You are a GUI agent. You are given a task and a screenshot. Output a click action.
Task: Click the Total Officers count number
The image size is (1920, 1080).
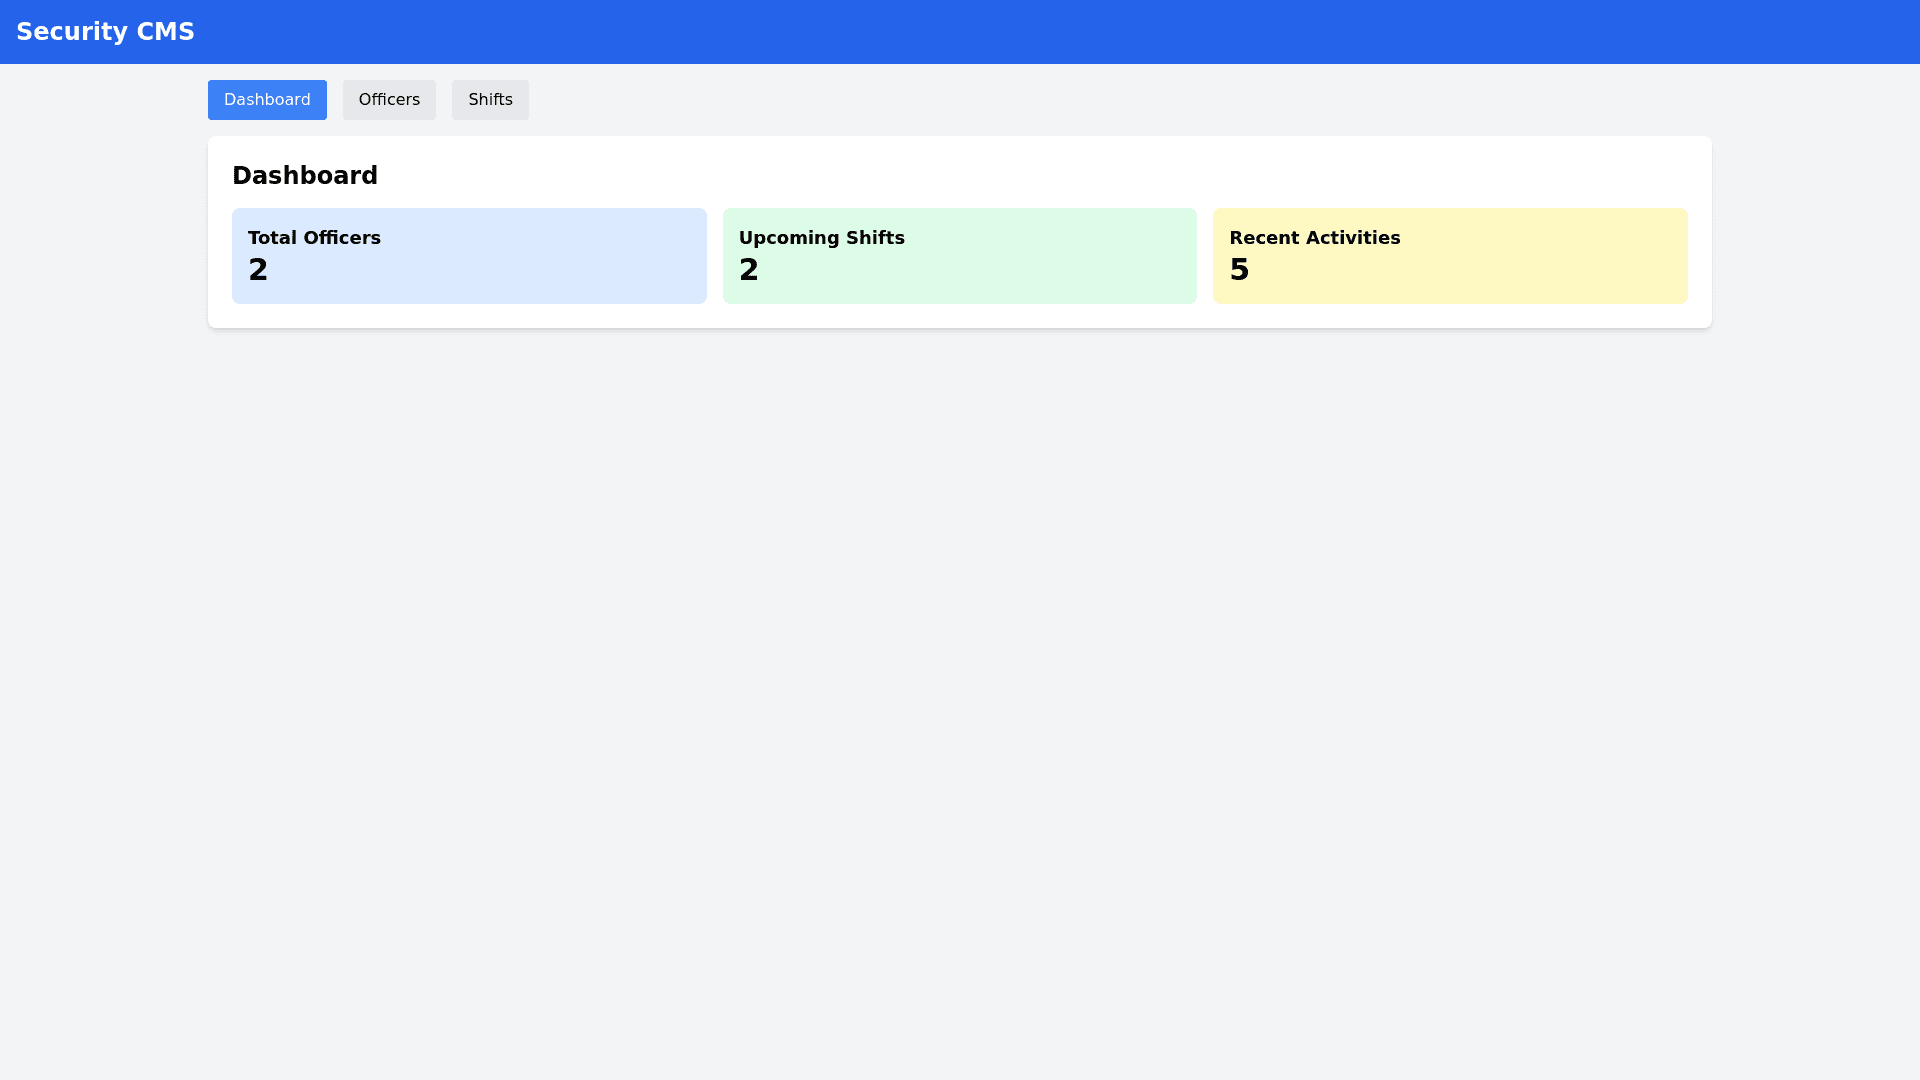(258, 270)
